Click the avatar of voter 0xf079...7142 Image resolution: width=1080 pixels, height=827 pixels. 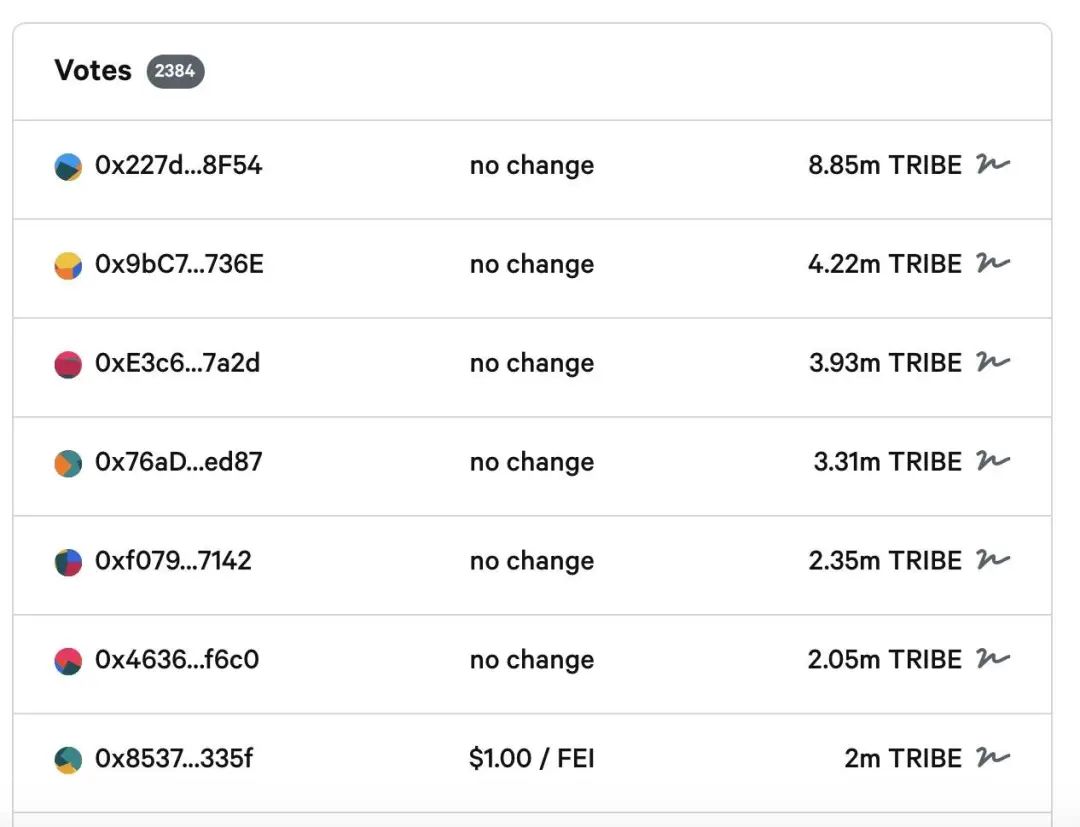68,563
